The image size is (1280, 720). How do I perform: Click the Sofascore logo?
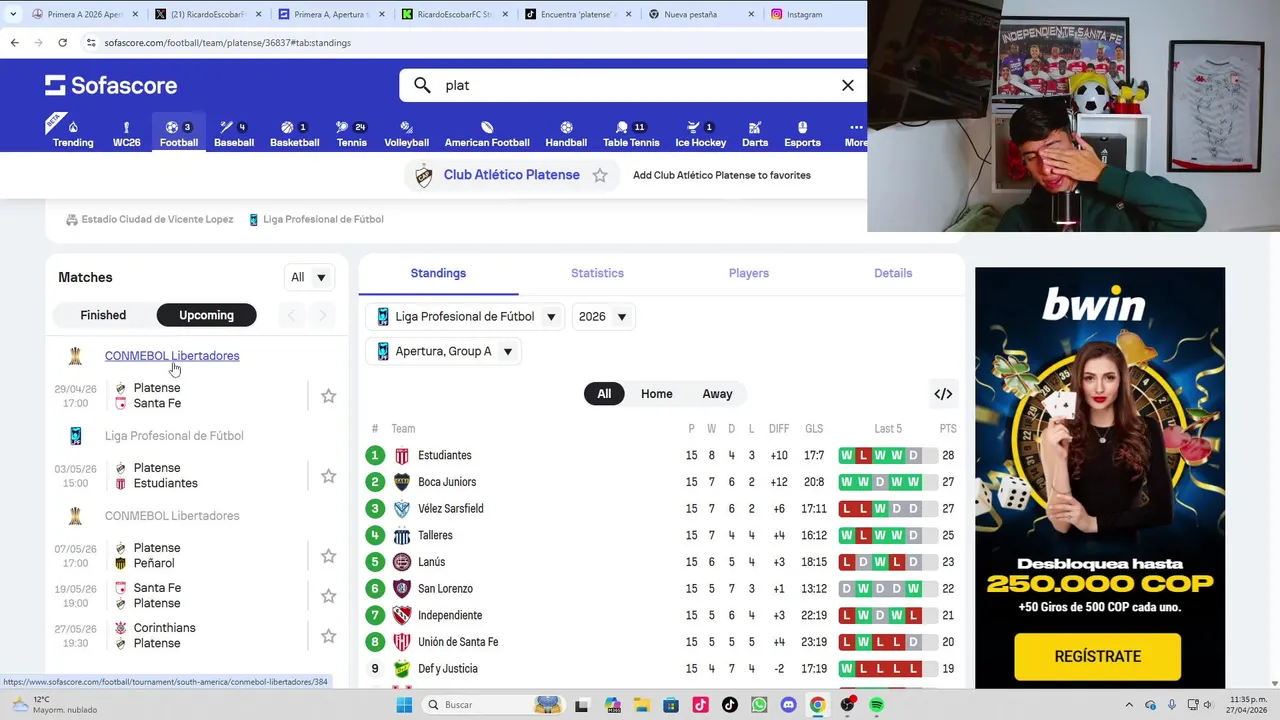(111, 85)
